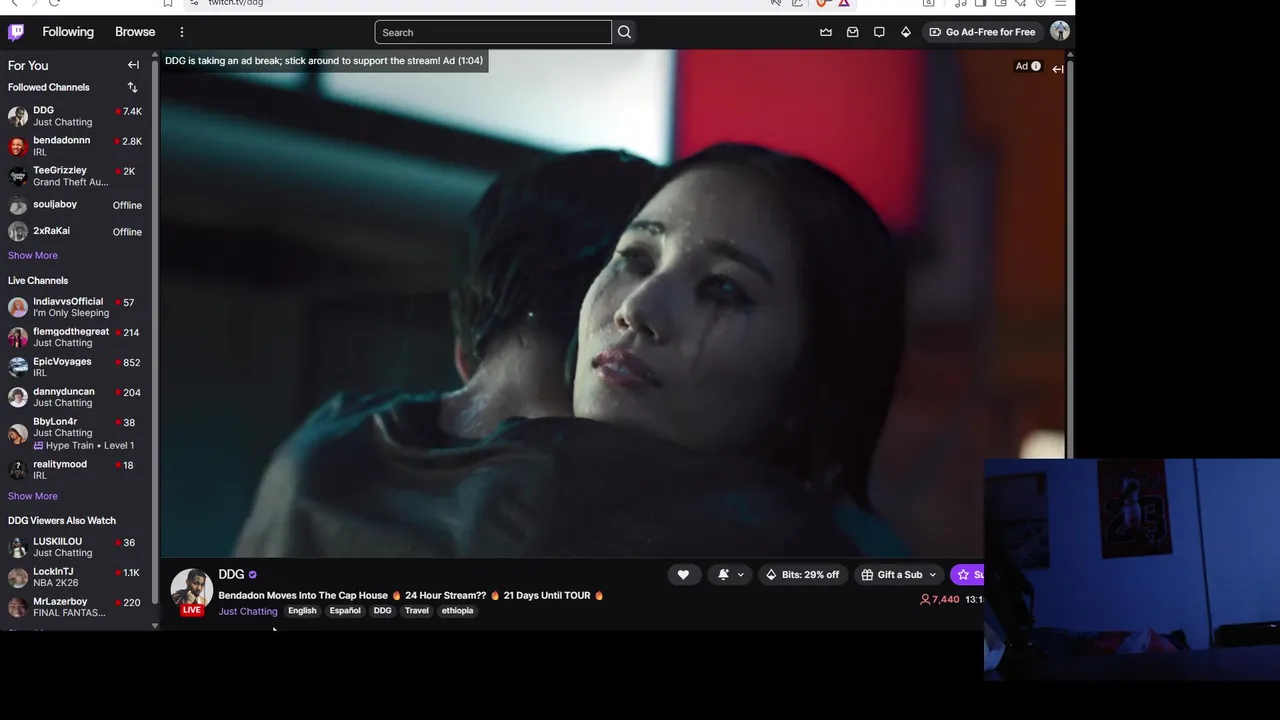This screenshot has height=720, width=1280.
Task: Click the purple Subscribe star button
Action: 968,574
